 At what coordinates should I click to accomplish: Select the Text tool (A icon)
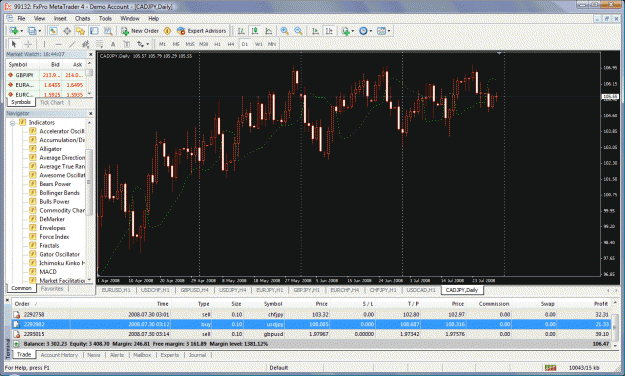tap(113, 44)
